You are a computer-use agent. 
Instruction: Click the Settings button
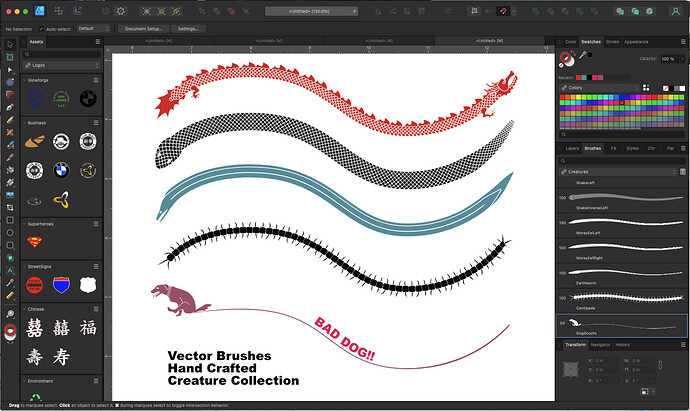187,28
